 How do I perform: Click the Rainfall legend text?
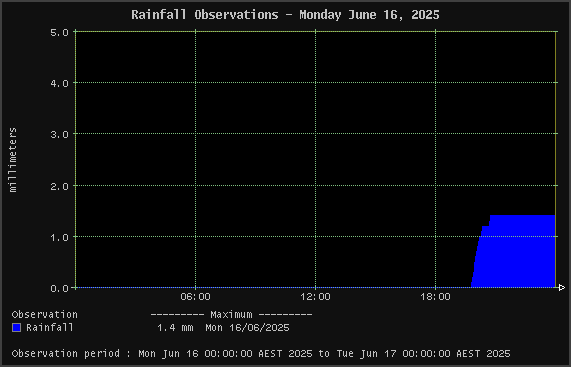coord(50,328)
